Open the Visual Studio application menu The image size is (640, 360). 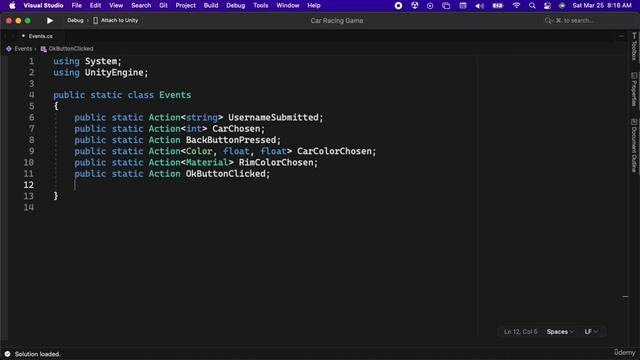43,5
